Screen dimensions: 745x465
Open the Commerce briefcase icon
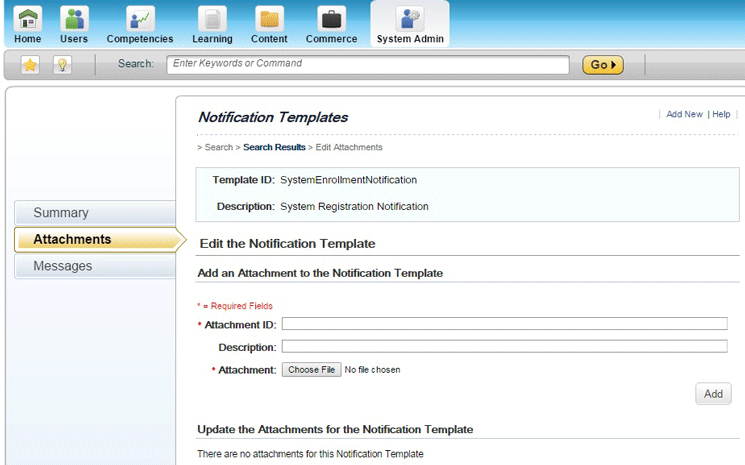tap(331, 19)
